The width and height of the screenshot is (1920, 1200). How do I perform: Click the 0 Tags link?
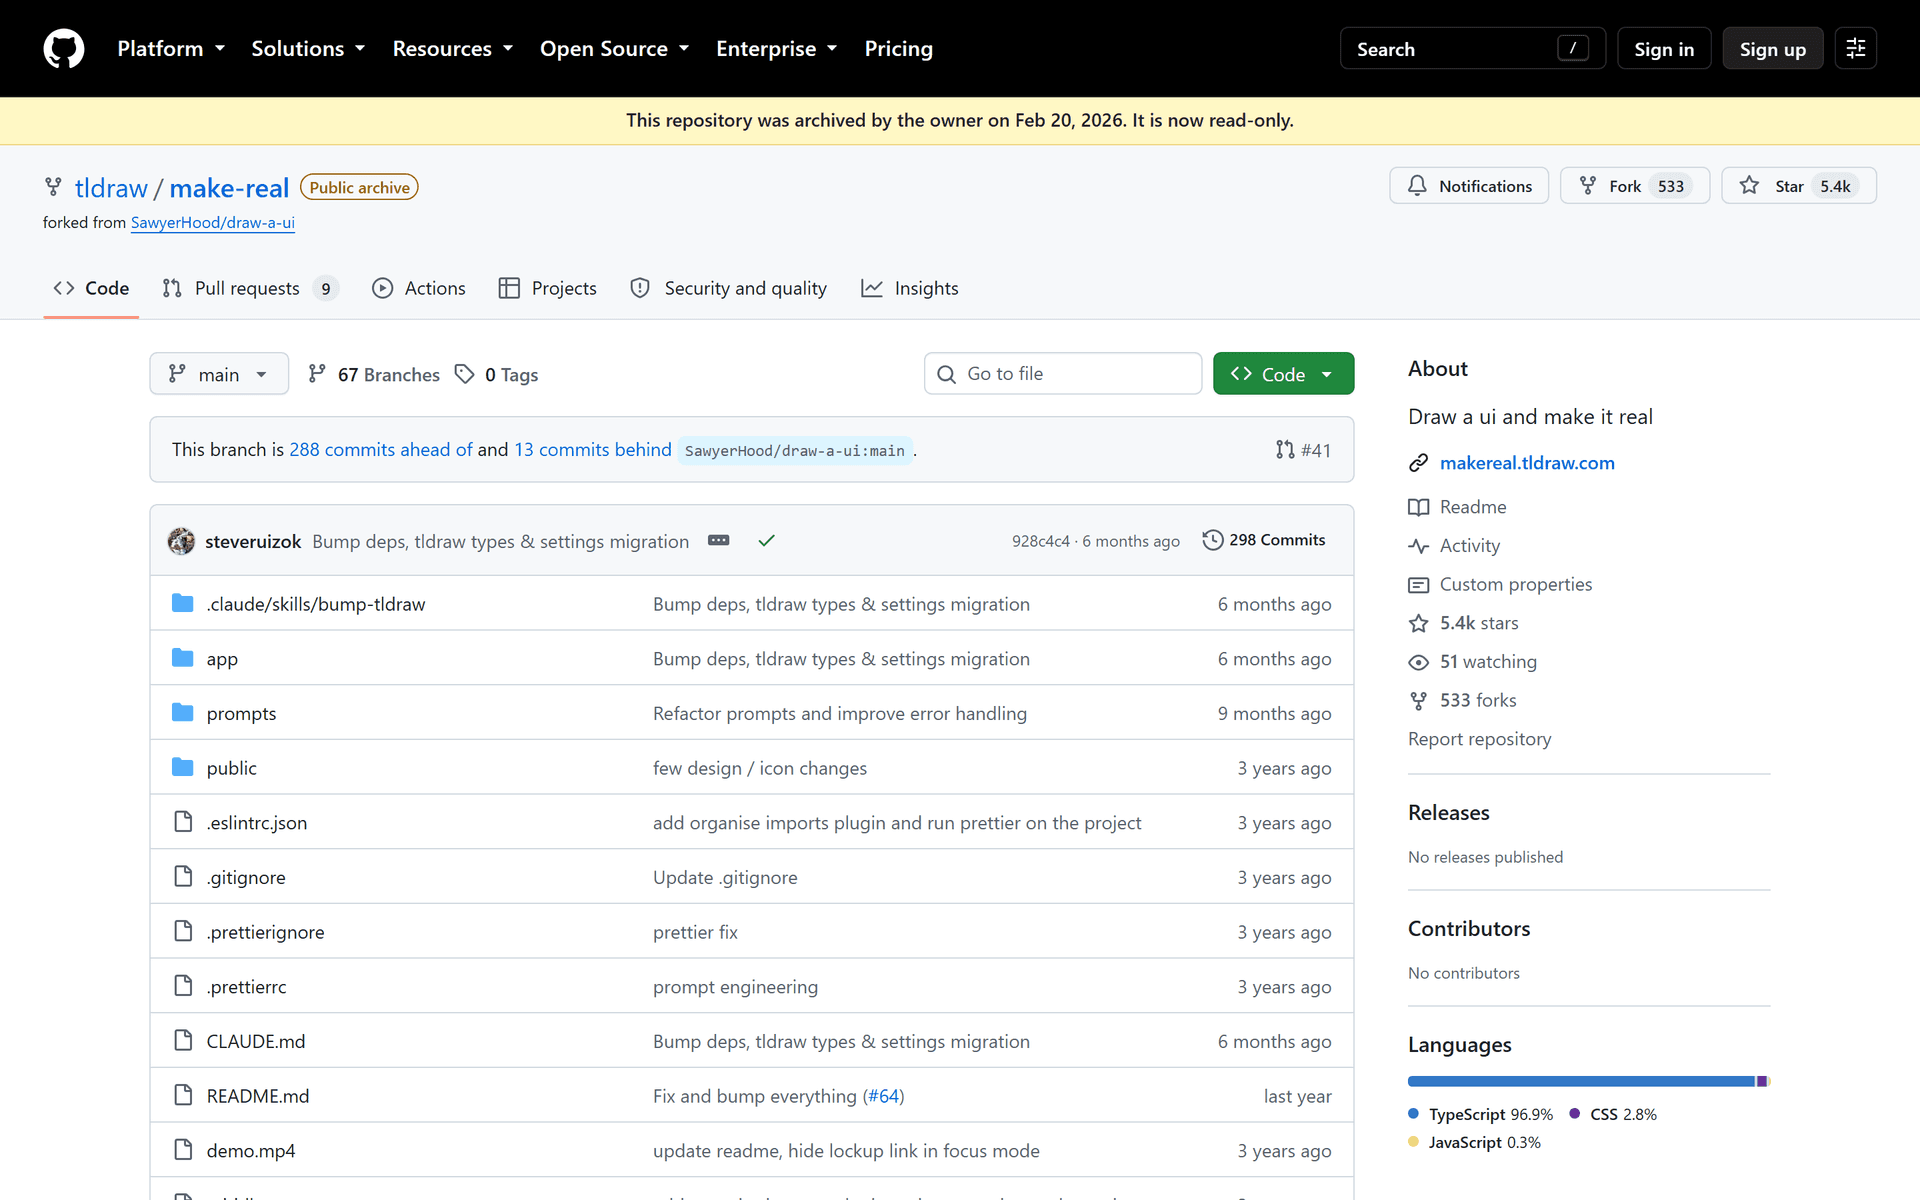click(x=497, y=374)
